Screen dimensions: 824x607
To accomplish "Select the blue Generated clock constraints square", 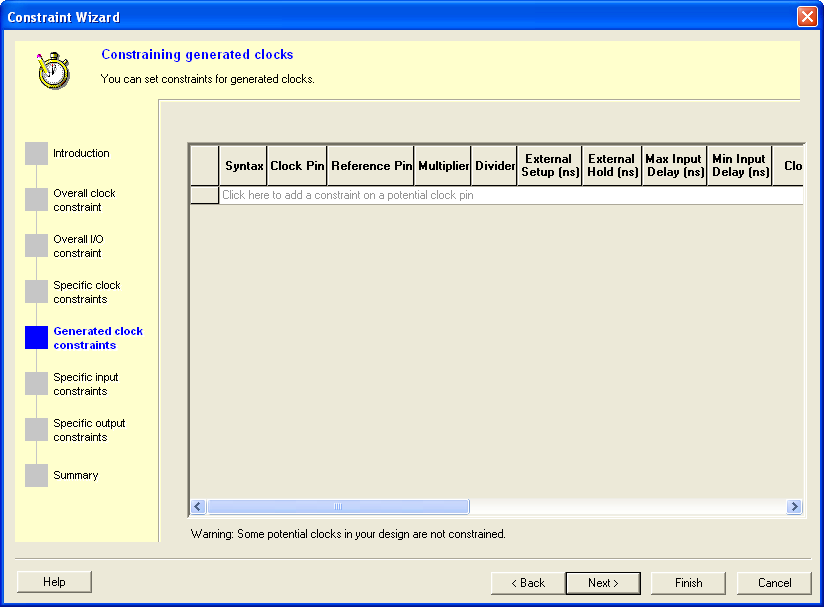I will pos(36,337).
